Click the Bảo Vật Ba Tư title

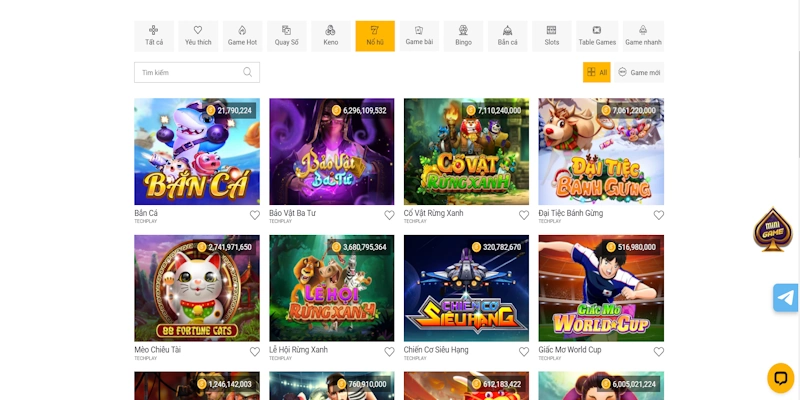[x=292, y=213]
